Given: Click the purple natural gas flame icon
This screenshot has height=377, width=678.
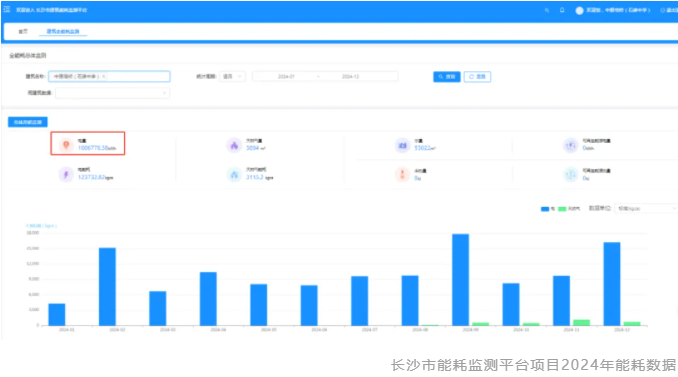Looking at the screenshot, I should (234, 145).
